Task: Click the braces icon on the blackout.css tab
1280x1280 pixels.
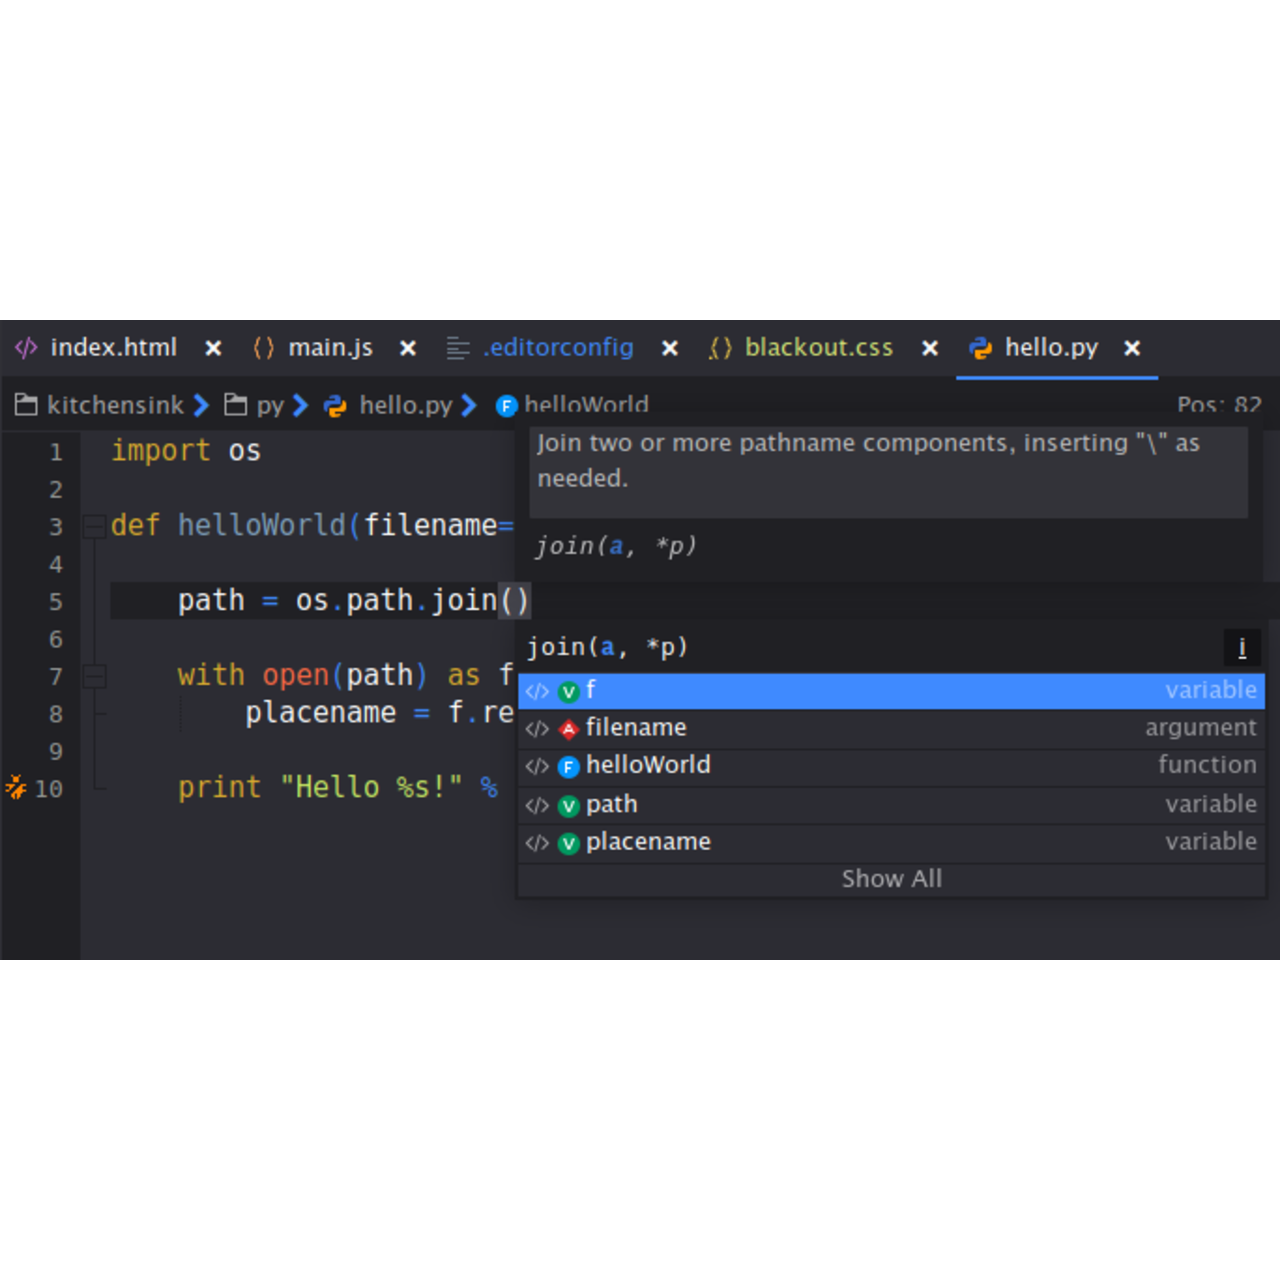Action: [720, 348]
